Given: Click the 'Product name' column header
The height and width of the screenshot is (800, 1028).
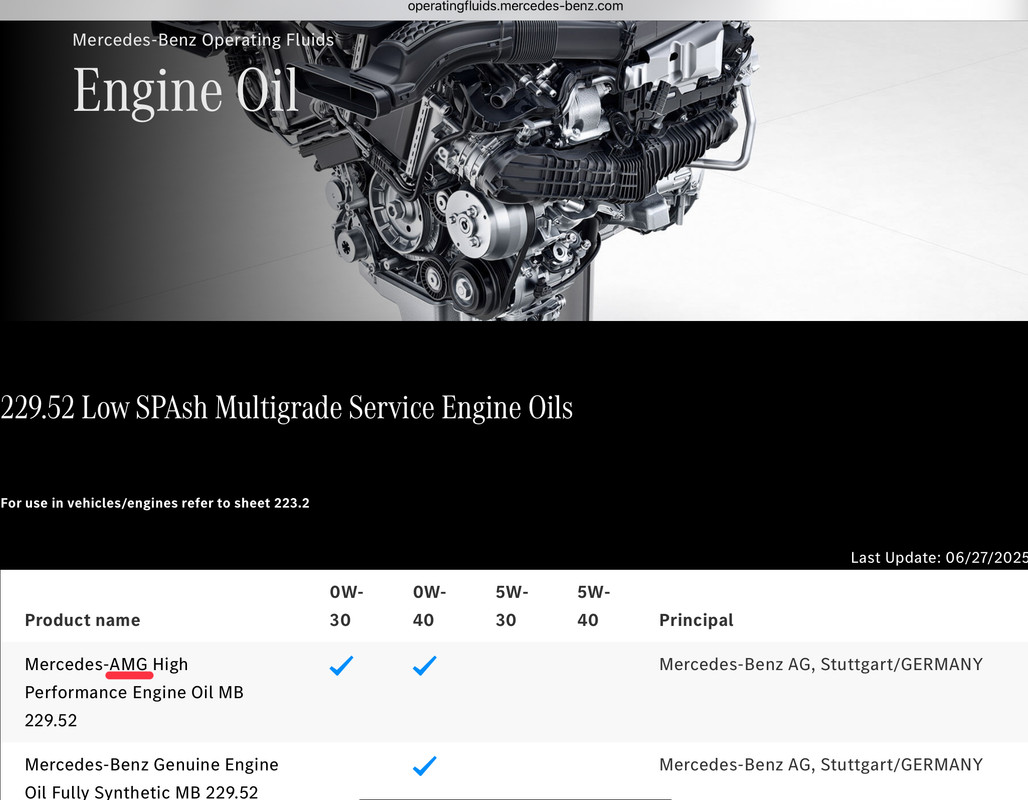Looking at the screenshot, I should coord(83,620).
